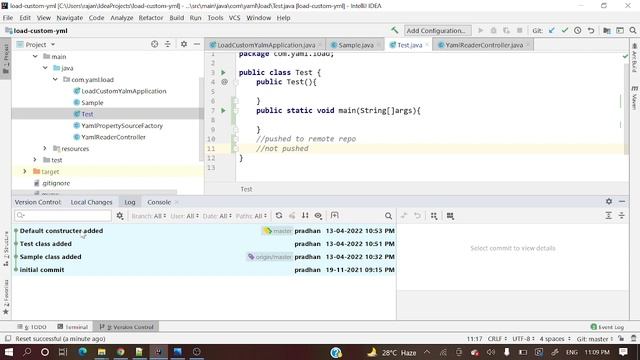Open Git: master branch widget
Viewport: 640px width, 360px height.
pyautogui.click(x=595, y=338)
